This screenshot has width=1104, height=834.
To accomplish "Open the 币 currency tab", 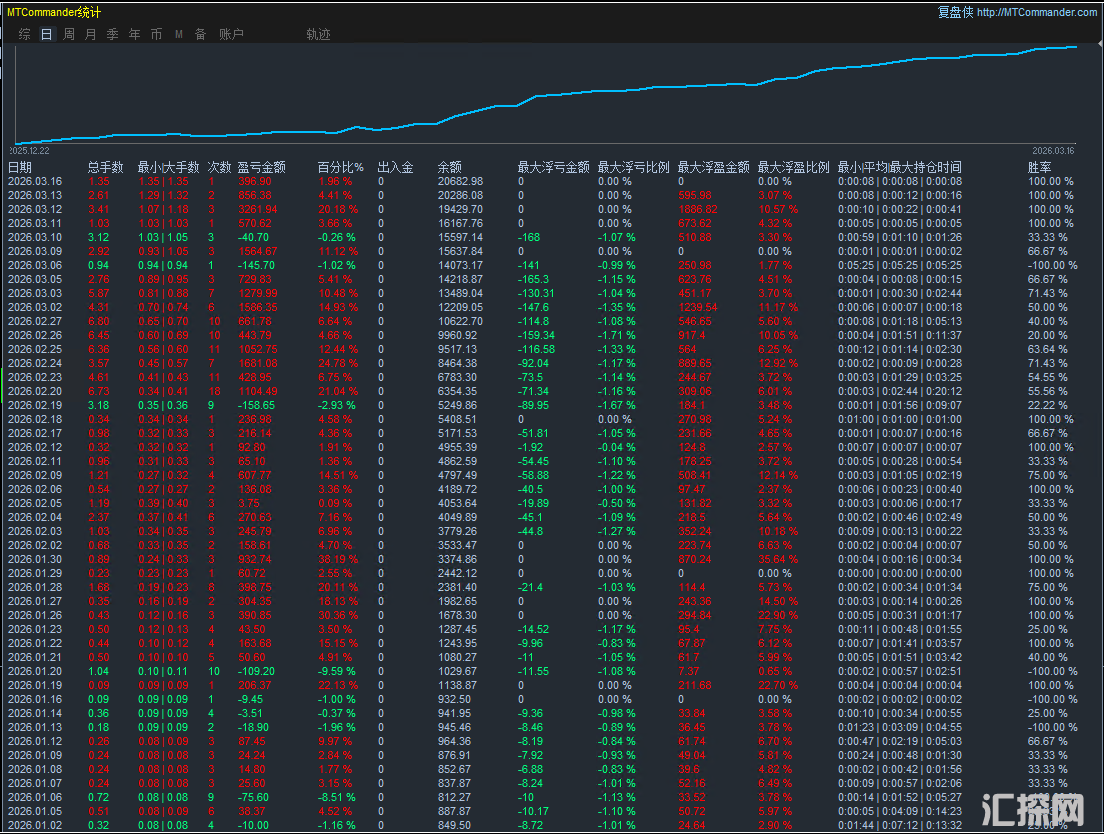I will tap(156, 34).
